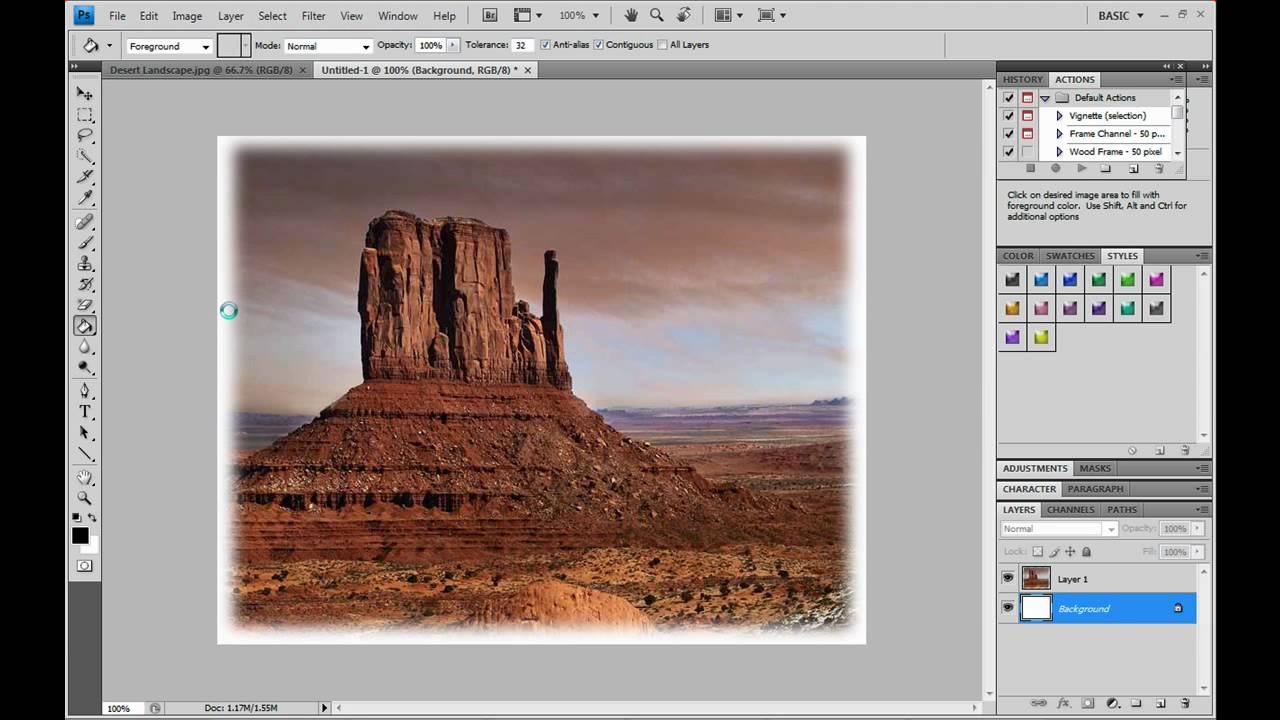
Task: Switch to Desert Landscape.jpg document tab
Action: pos(201,70)
